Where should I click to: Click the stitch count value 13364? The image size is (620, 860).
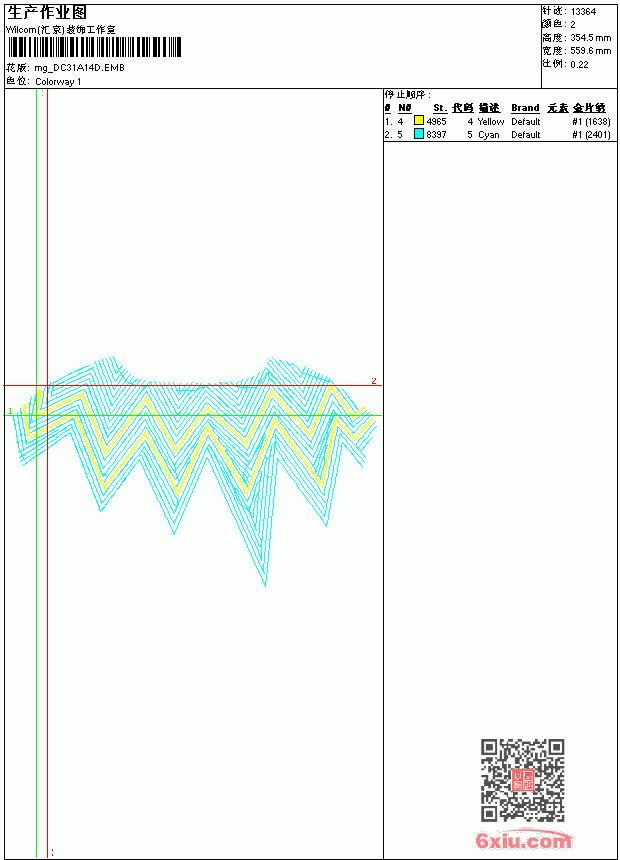583,12
